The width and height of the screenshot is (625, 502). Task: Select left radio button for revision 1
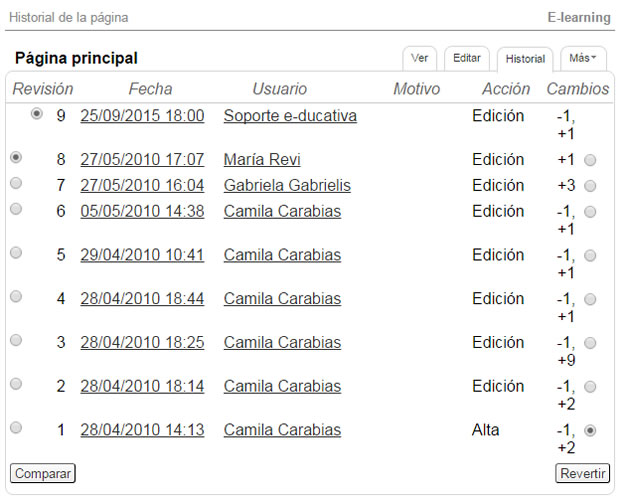16,427
